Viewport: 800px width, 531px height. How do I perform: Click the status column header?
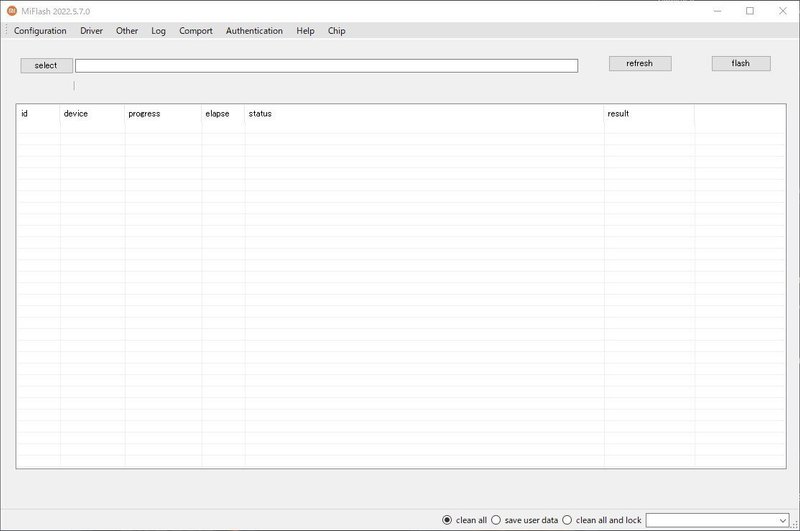(424, 114)
